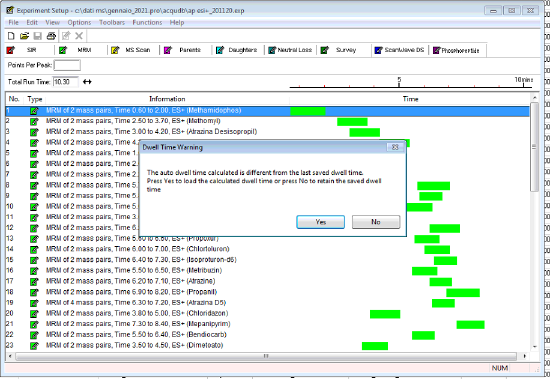Add a Parents scan function

tap(186, 50)
